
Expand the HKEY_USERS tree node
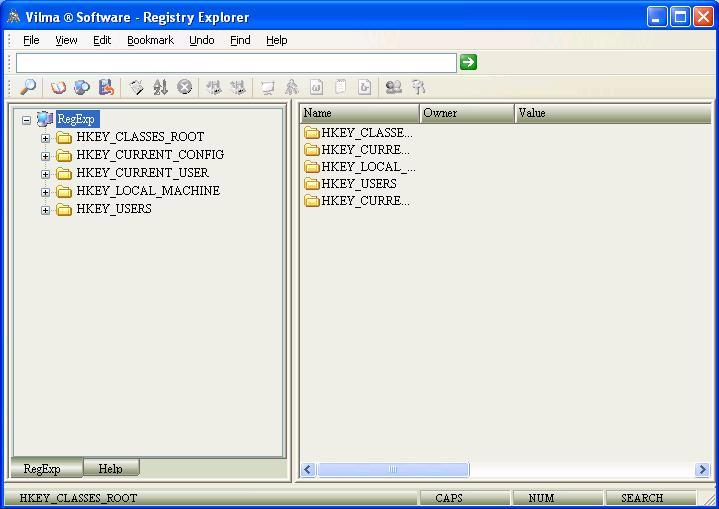[45, 210]
